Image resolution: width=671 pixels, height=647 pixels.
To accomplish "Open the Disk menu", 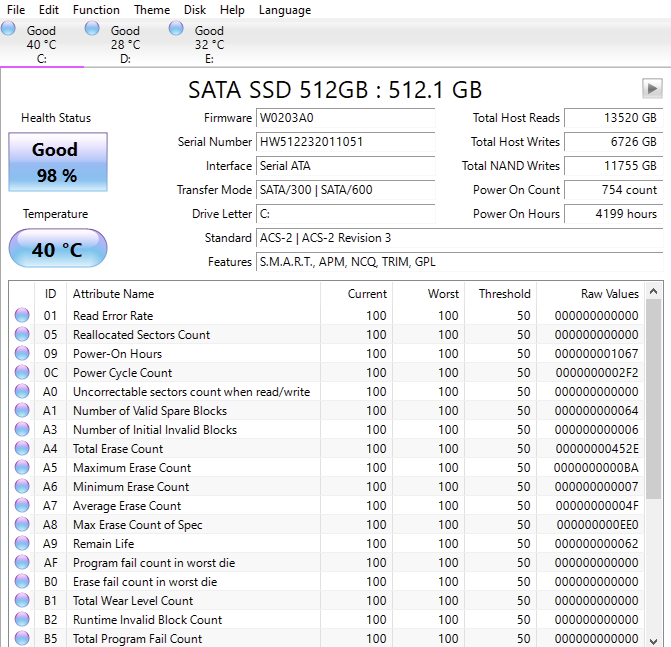I will pyautogui.click(x=195, y=9).
